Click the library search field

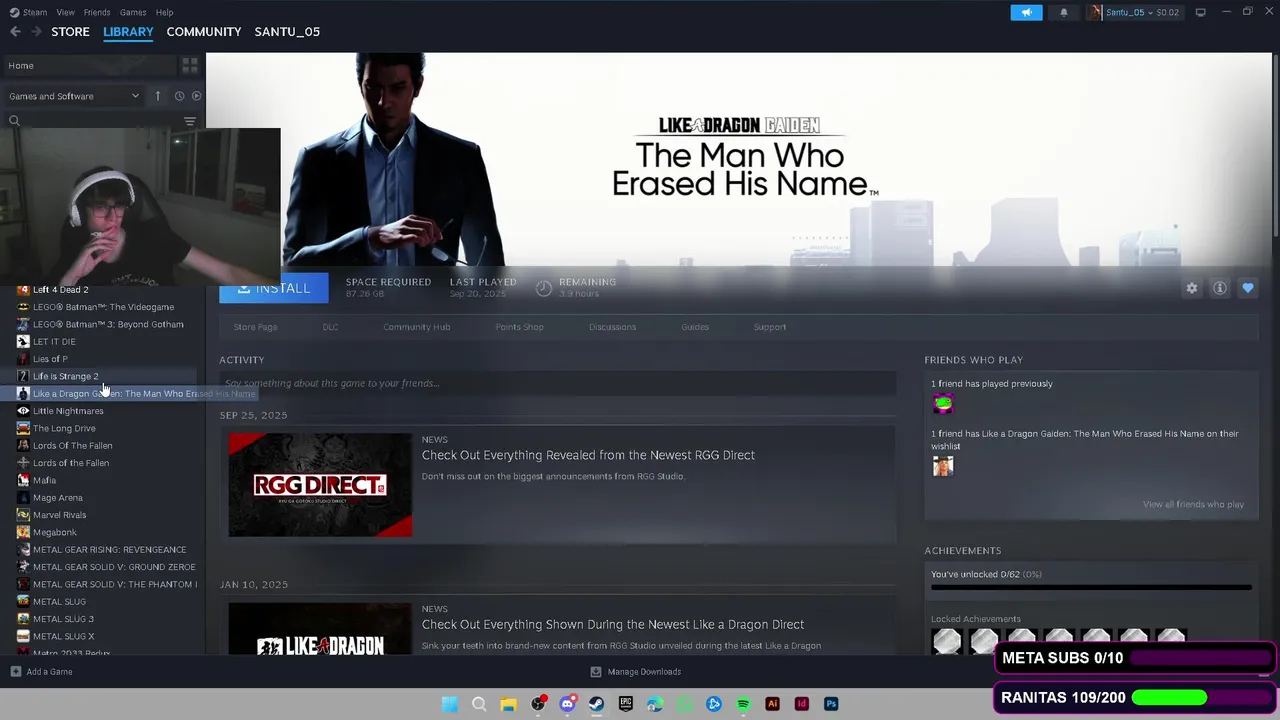click(x=95, y=121)
